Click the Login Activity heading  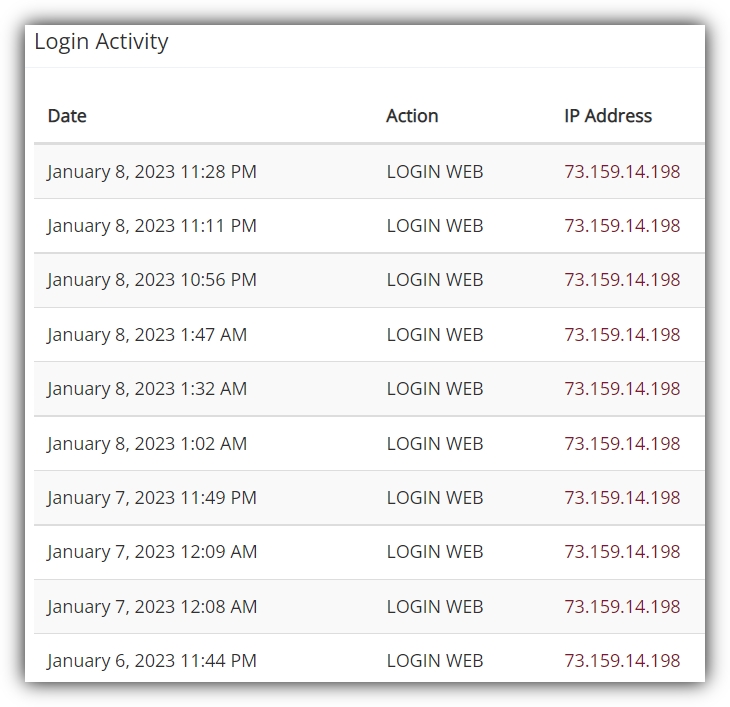click(x=101, y=42)
